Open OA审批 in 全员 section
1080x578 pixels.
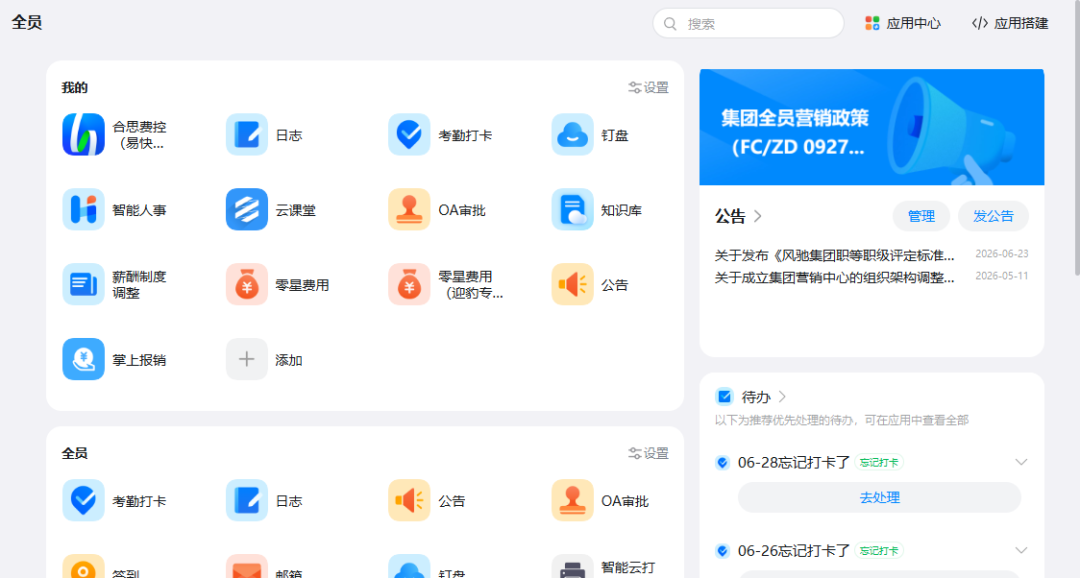pos(572,501)
